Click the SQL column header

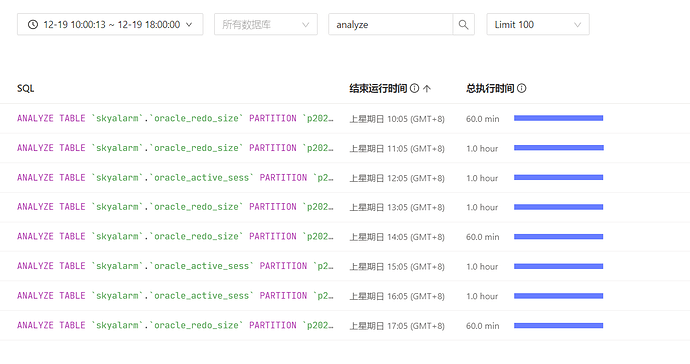tap(26, 88)
